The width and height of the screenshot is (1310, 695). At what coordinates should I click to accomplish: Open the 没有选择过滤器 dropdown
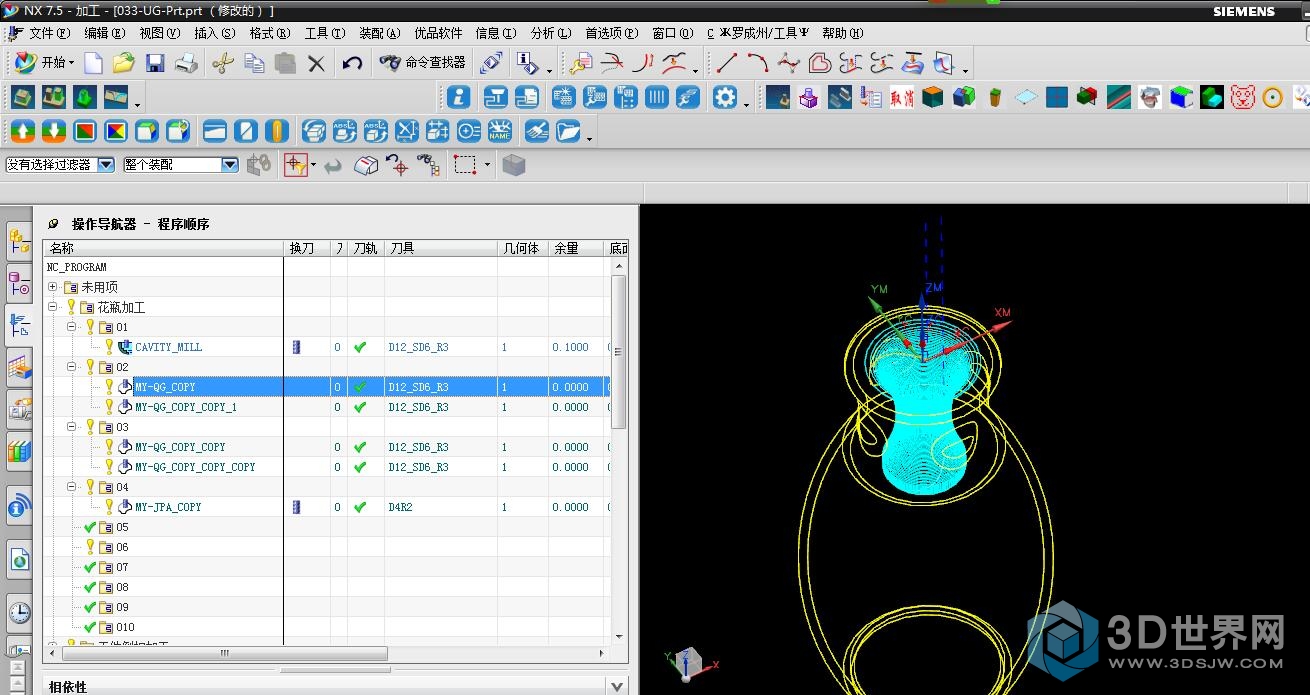[106, 165]
